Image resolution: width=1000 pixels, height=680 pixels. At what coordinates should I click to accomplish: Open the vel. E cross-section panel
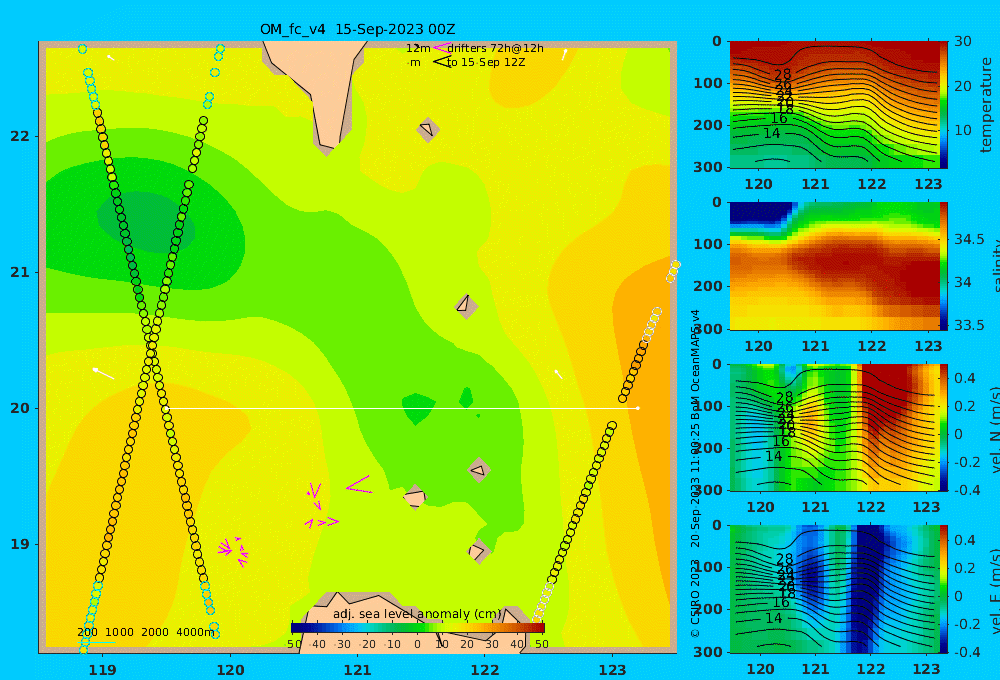point(834,589)
